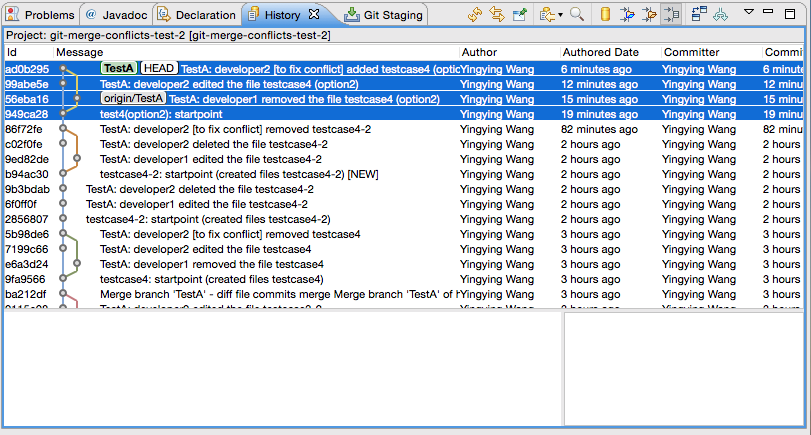The height and width of the screenshot is (435, 811).
Task: Select the HEAD label on commit ad0b295
Action: 159,68
